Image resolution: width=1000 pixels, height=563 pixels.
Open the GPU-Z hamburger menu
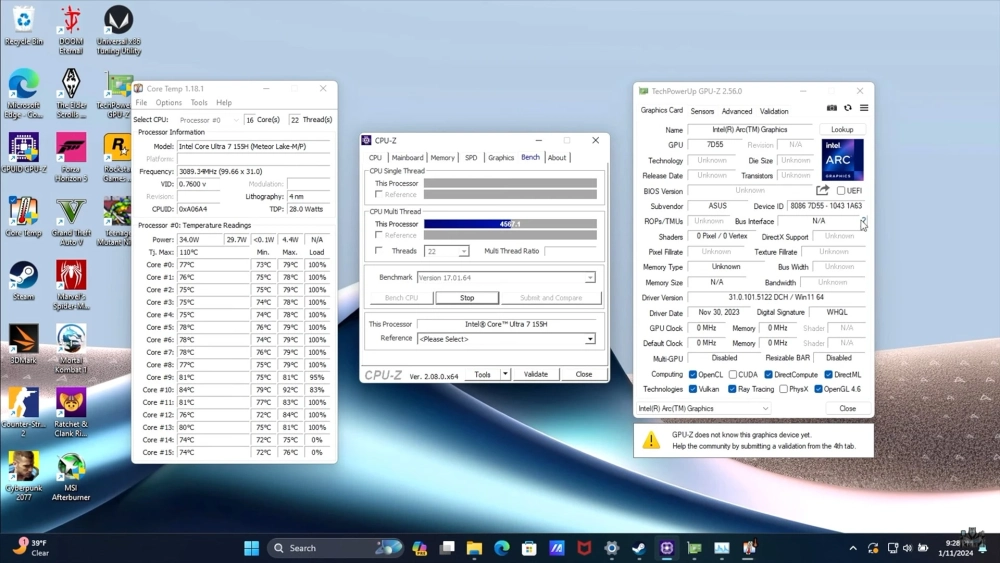(864, 108)
